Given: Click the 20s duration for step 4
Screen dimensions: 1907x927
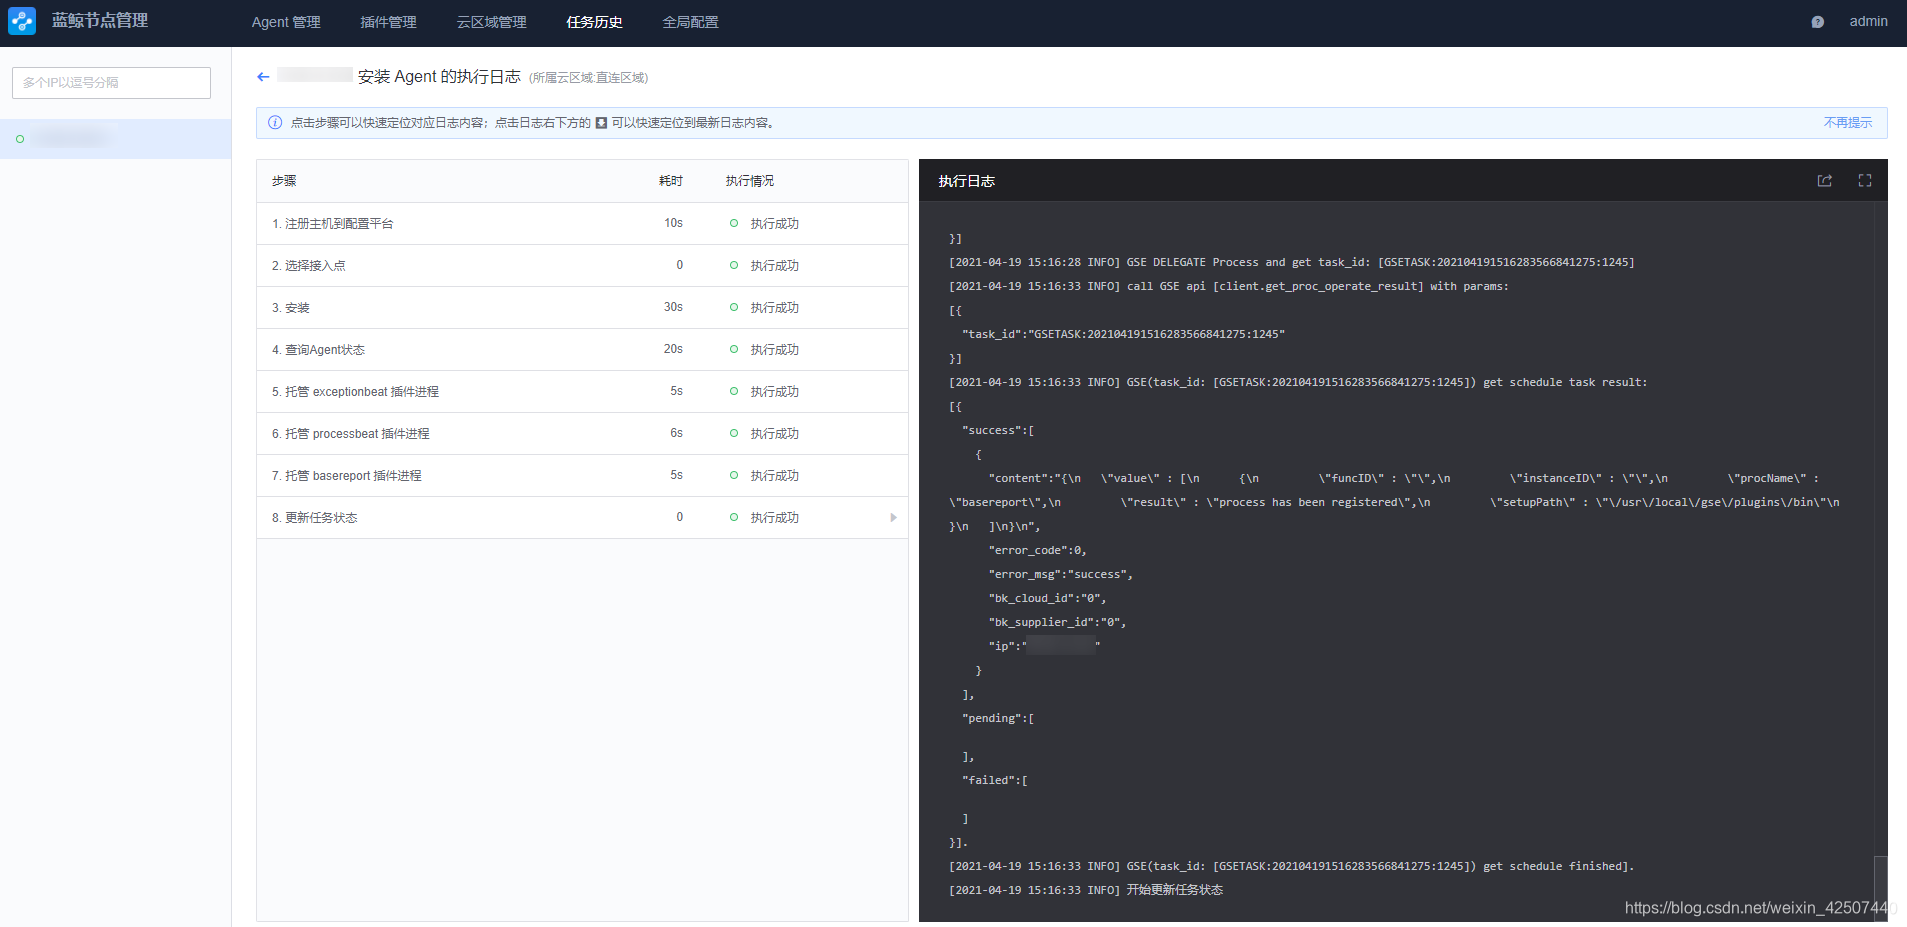Looking at the screenshot, I should (x=673, y=349).
